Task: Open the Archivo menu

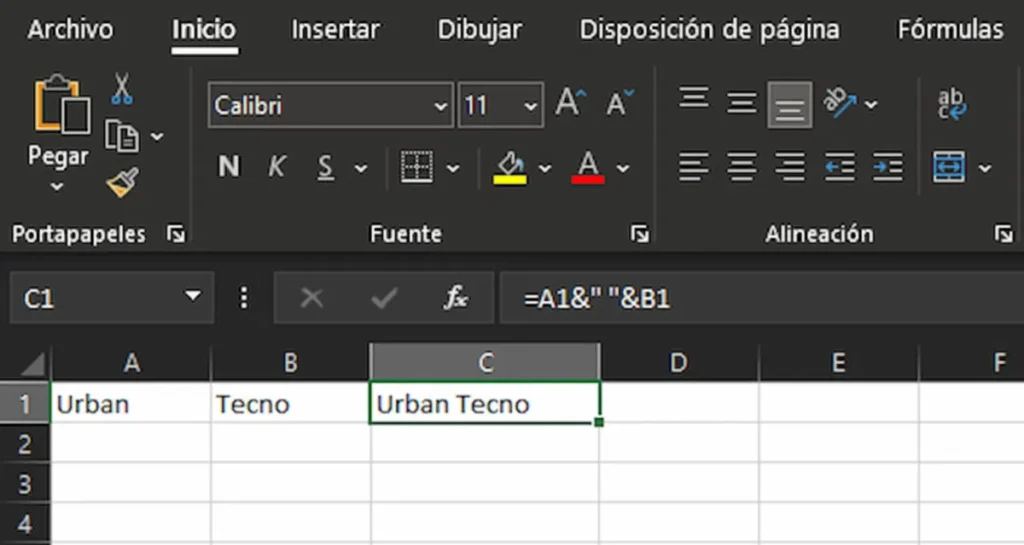Action: pyautogui.click(x=70, y=30)
